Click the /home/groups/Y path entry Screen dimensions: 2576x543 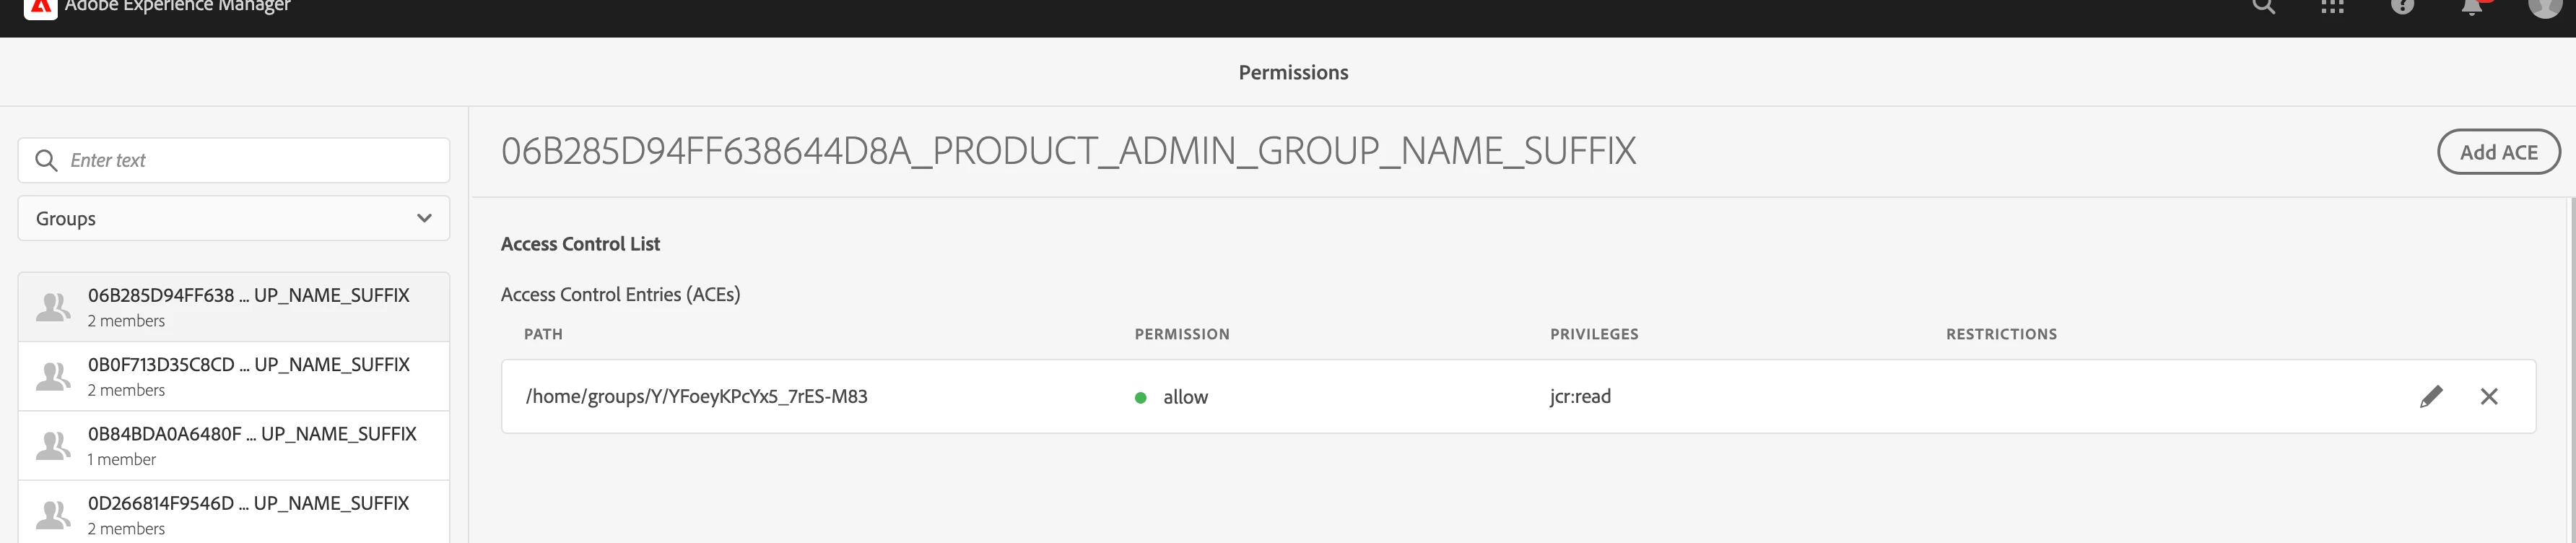(696, 396)
